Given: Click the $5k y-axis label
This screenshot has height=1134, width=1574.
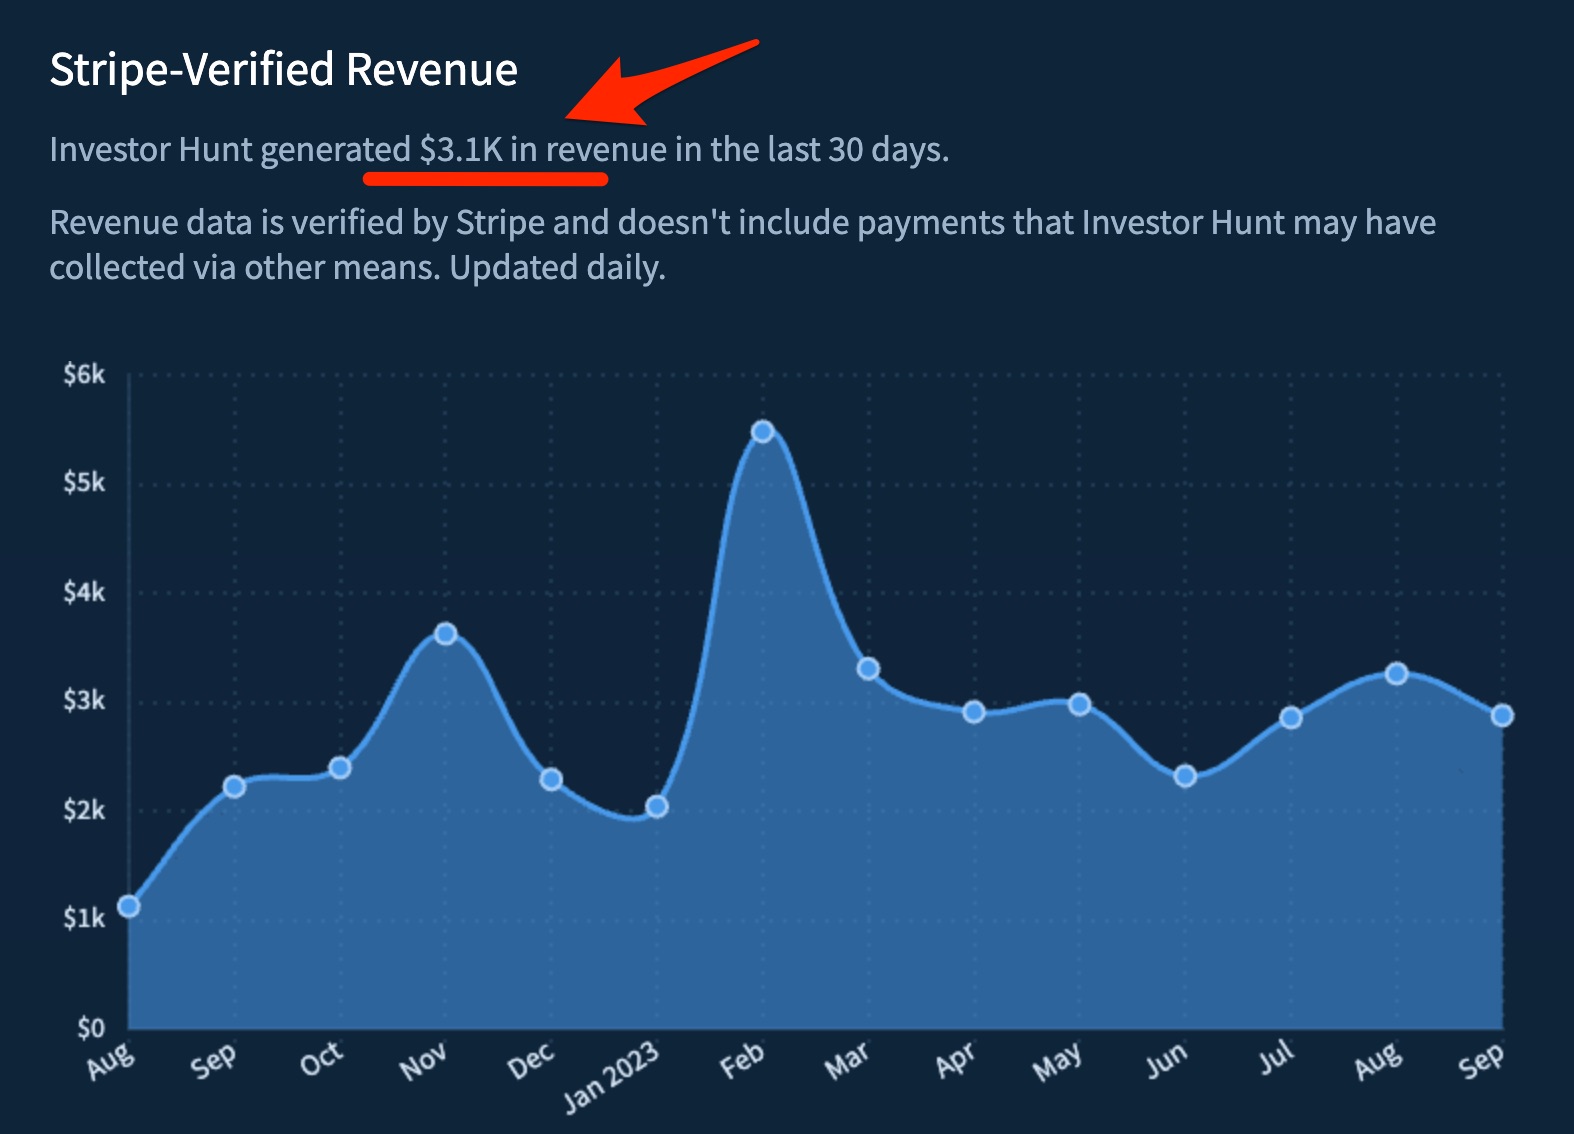Looking at the screenshot, I should [84, 483].
